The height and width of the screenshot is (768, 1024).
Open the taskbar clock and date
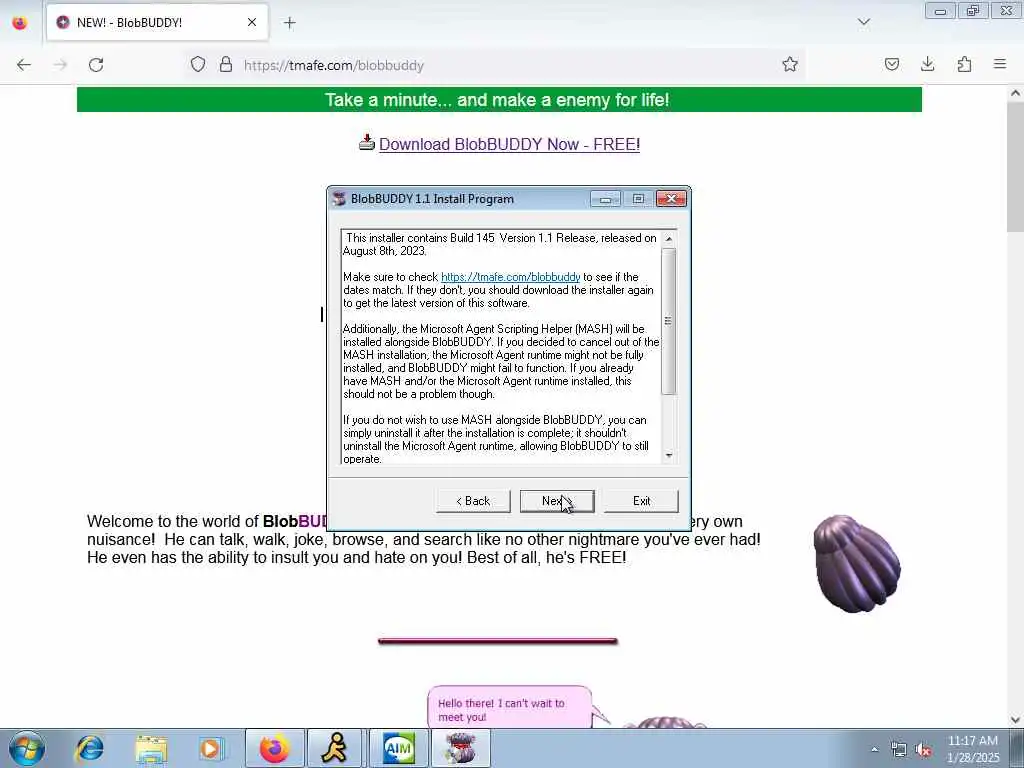pyautogui.click(x=972, y=749)
